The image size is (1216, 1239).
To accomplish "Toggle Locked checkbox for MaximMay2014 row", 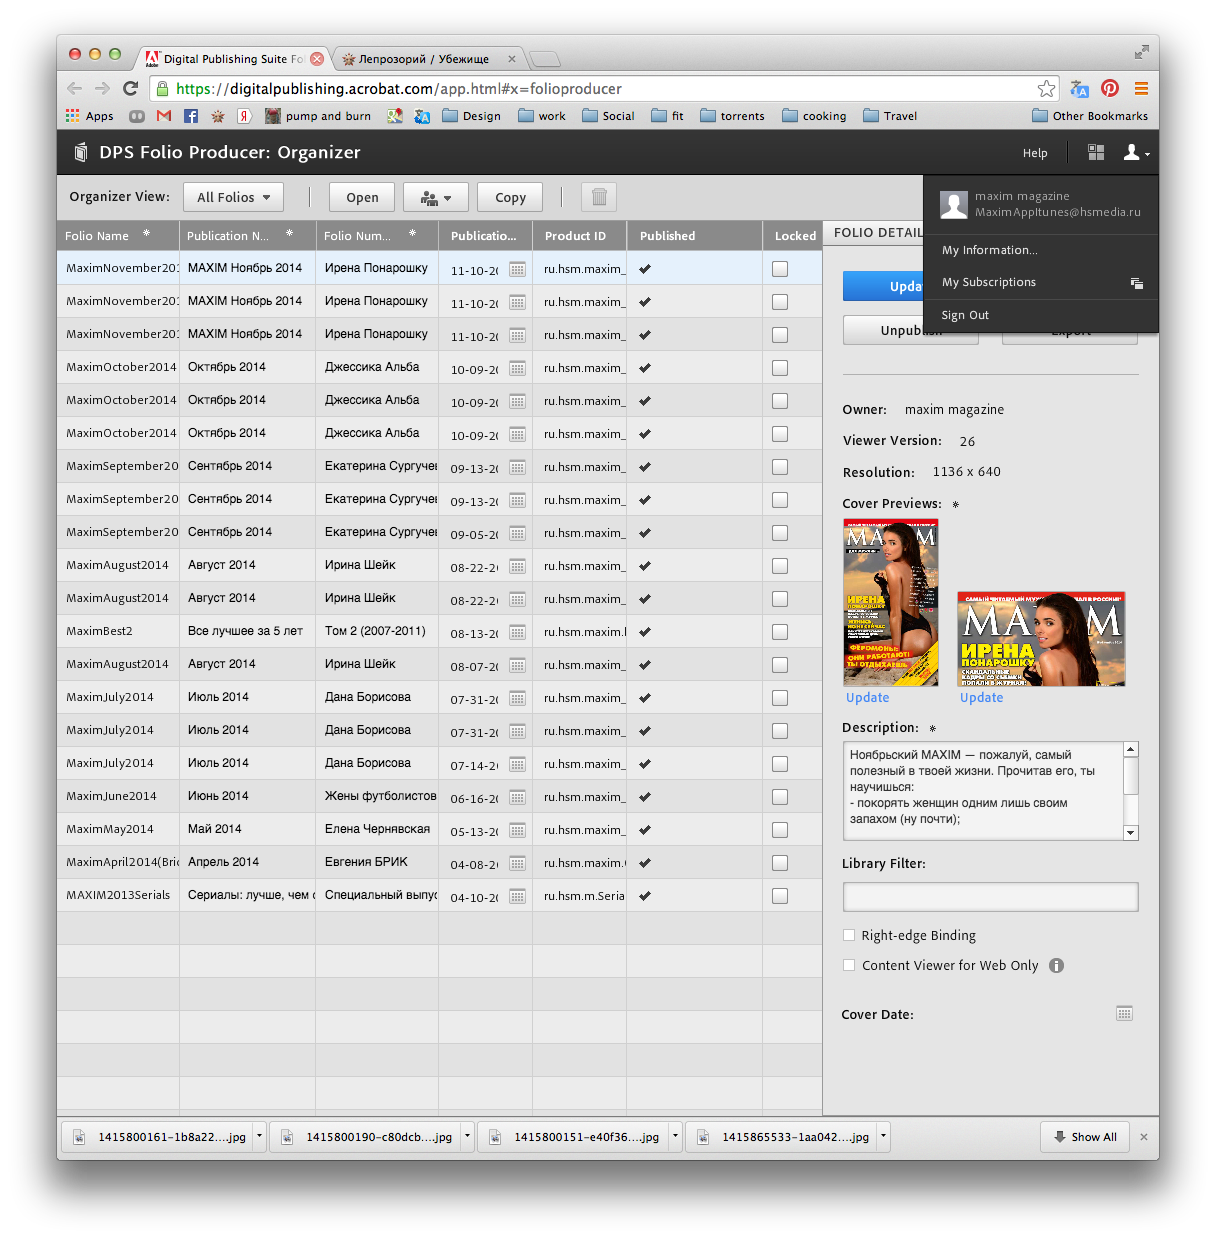I will pyautogui.click(x=780, y=830).
